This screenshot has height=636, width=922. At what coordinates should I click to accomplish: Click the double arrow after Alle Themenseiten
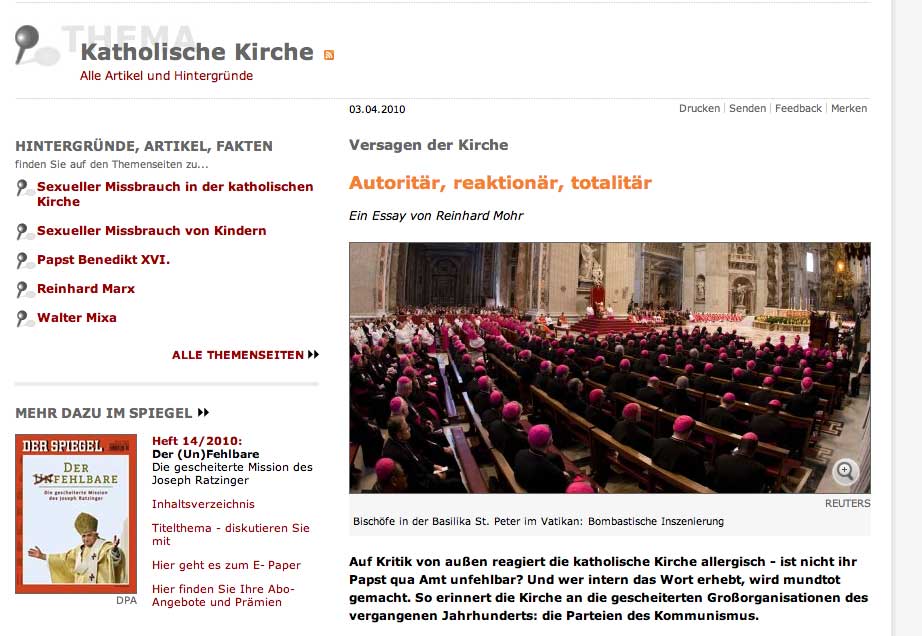click(x=313, y=354)
